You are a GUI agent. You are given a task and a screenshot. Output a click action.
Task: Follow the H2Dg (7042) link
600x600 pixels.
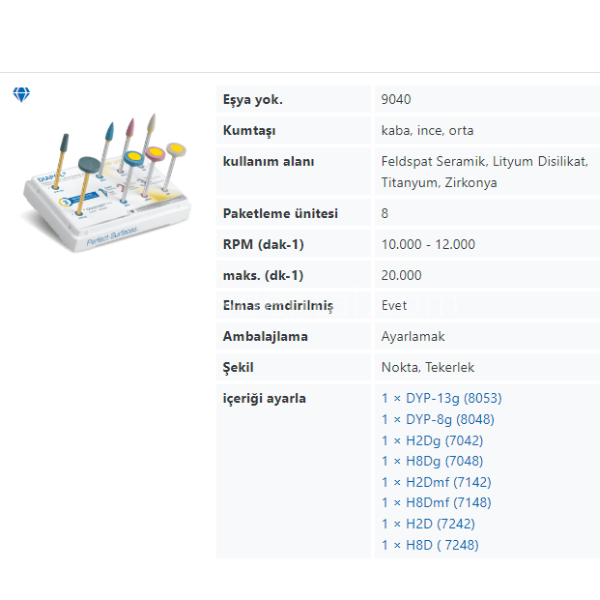click(432, 440)
